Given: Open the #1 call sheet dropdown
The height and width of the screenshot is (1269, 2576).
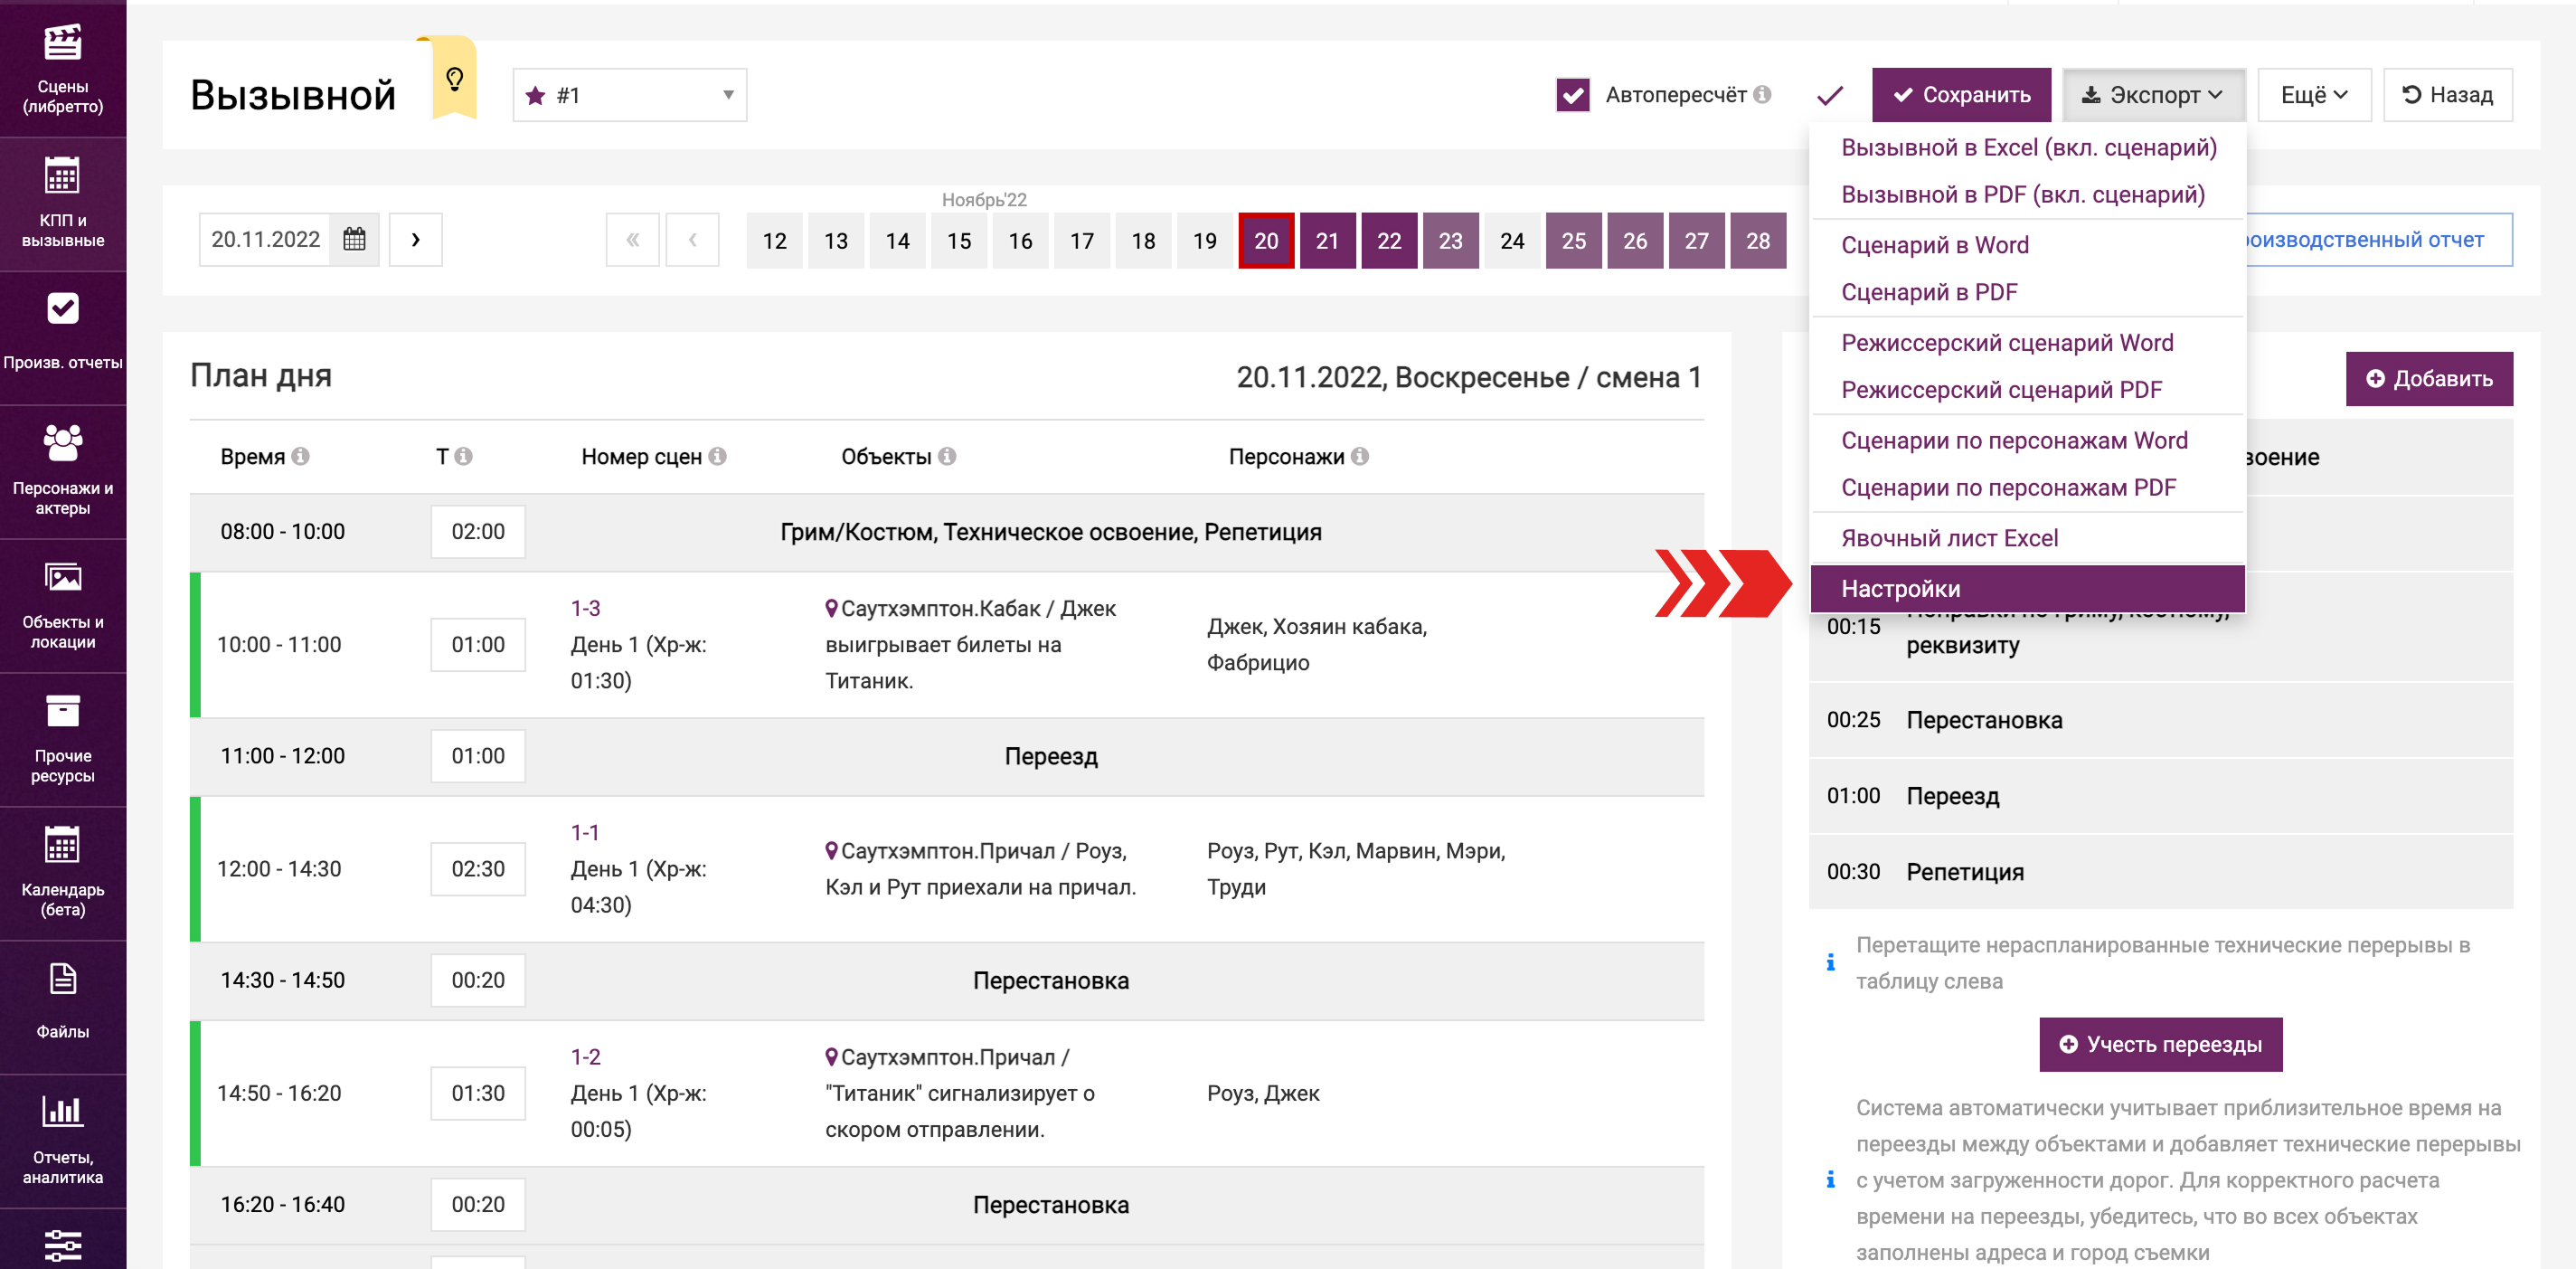Looking at the screenshot, I should tap(630, 95).
